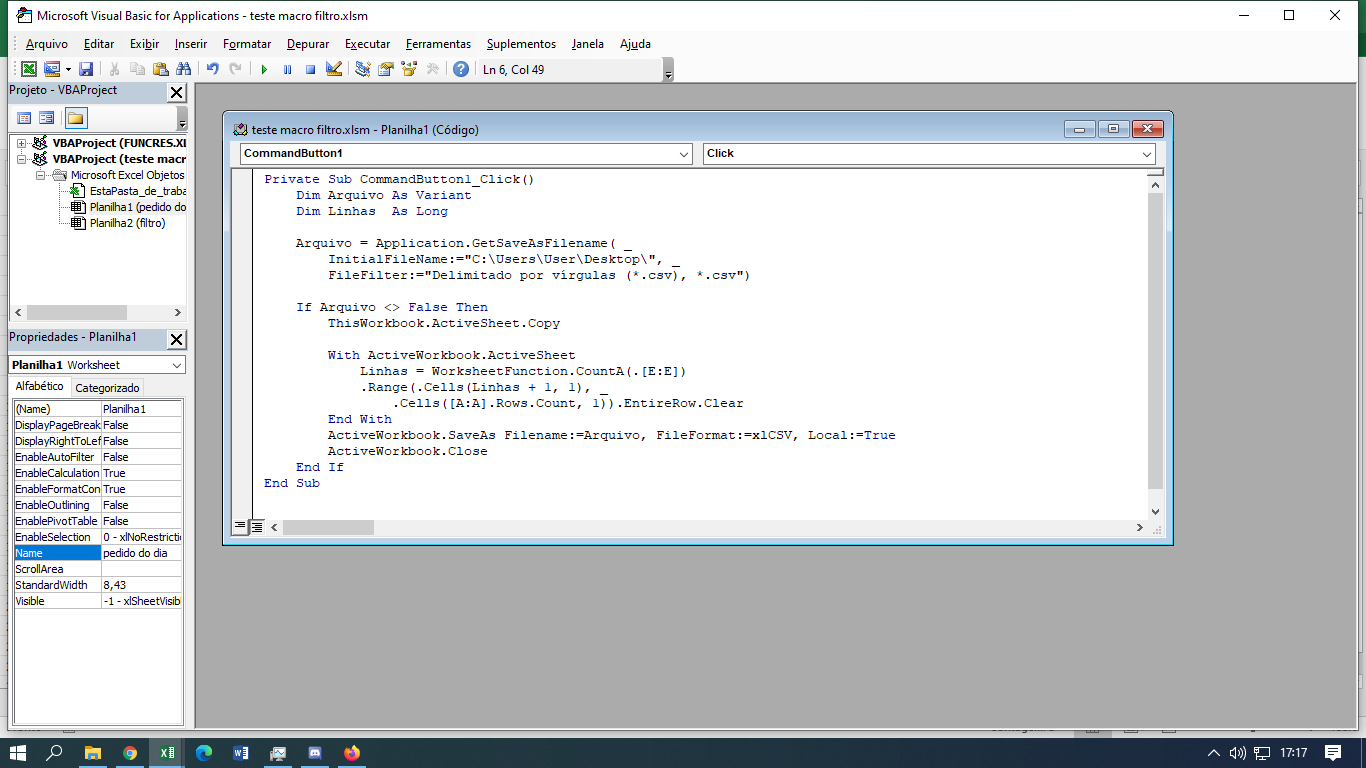The image size is (1366, 768).
Task: Select Planilha1 (pedido do in the project tree
Action: point(137,207)
